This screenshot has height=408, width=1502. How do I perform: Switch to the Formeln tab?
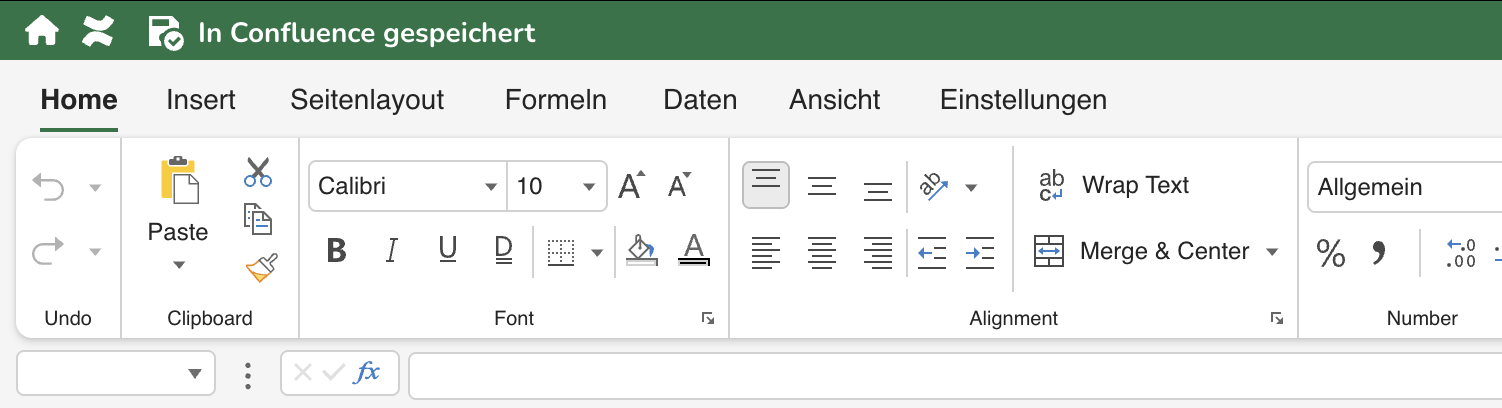[x=555, y=100]
